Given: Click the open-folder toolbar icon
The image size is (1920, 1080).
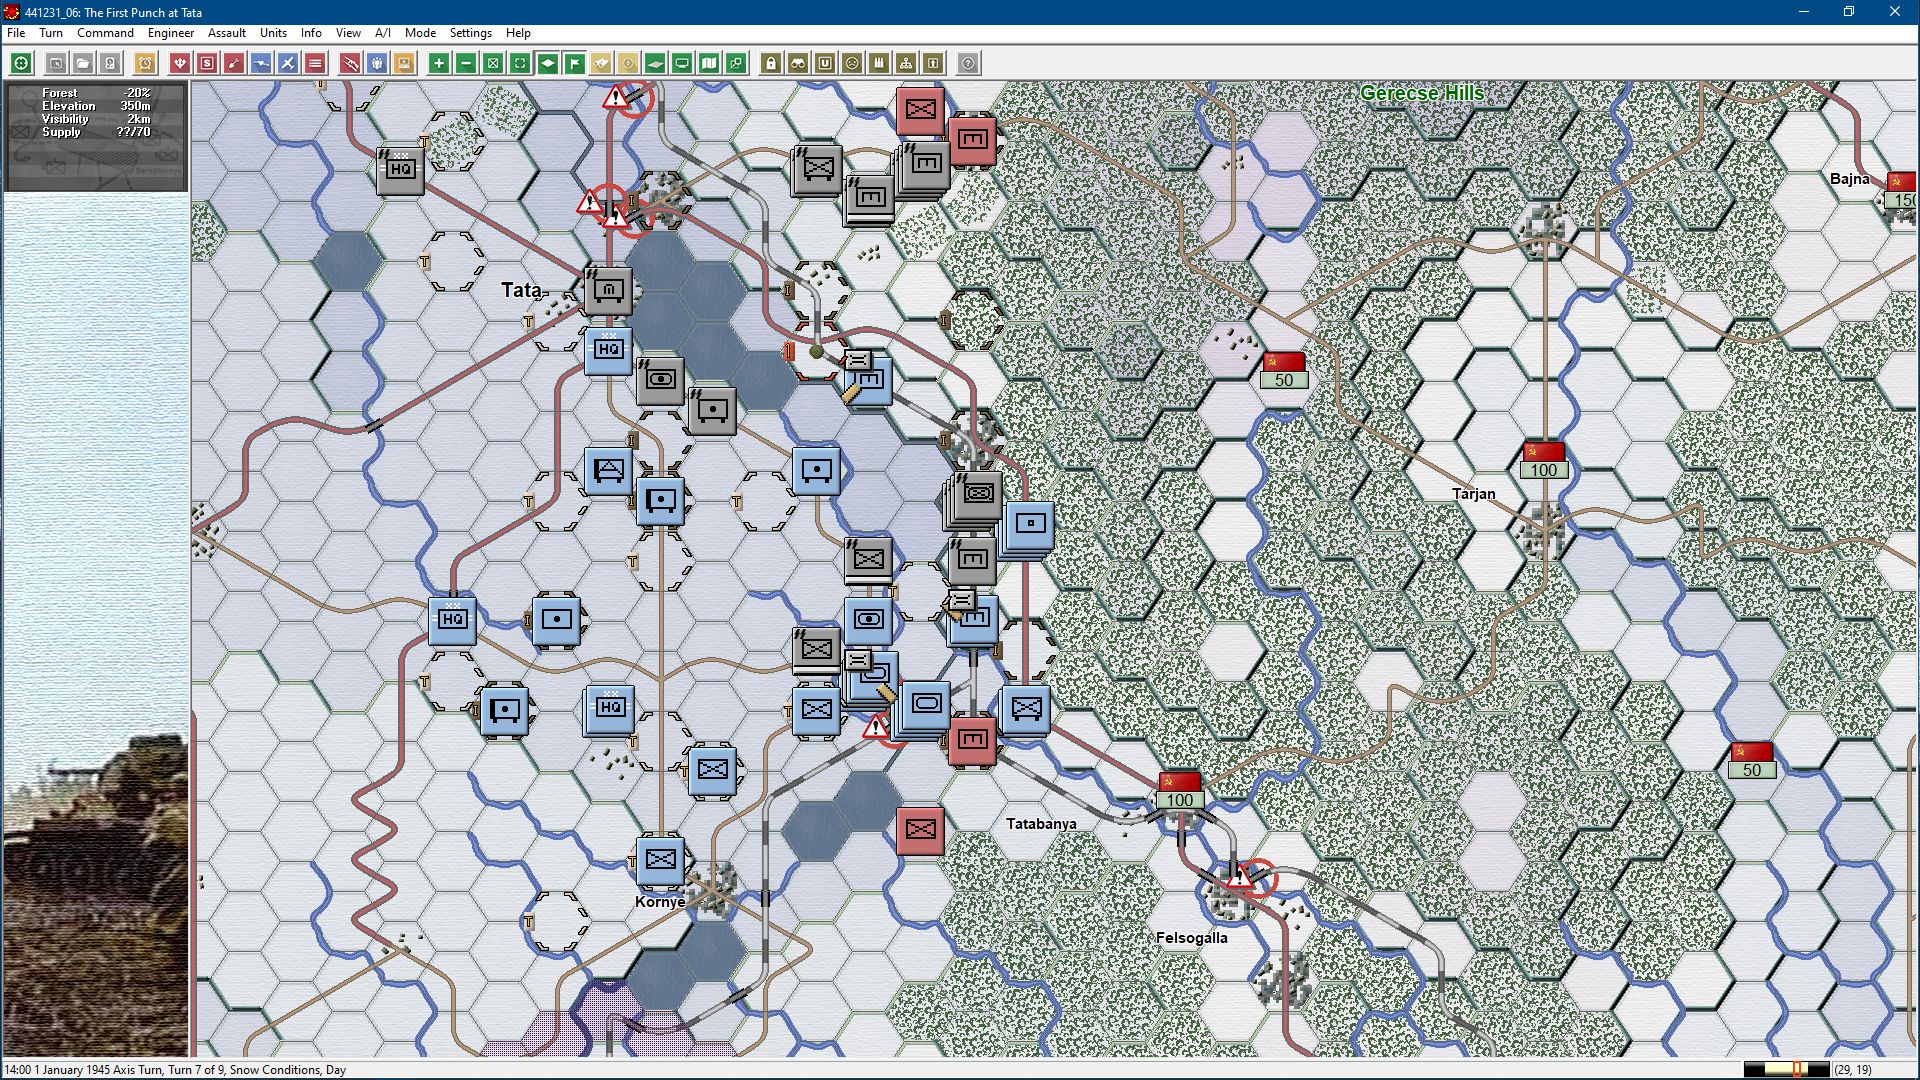Looking at the screenshot, I should click(83, 63).
